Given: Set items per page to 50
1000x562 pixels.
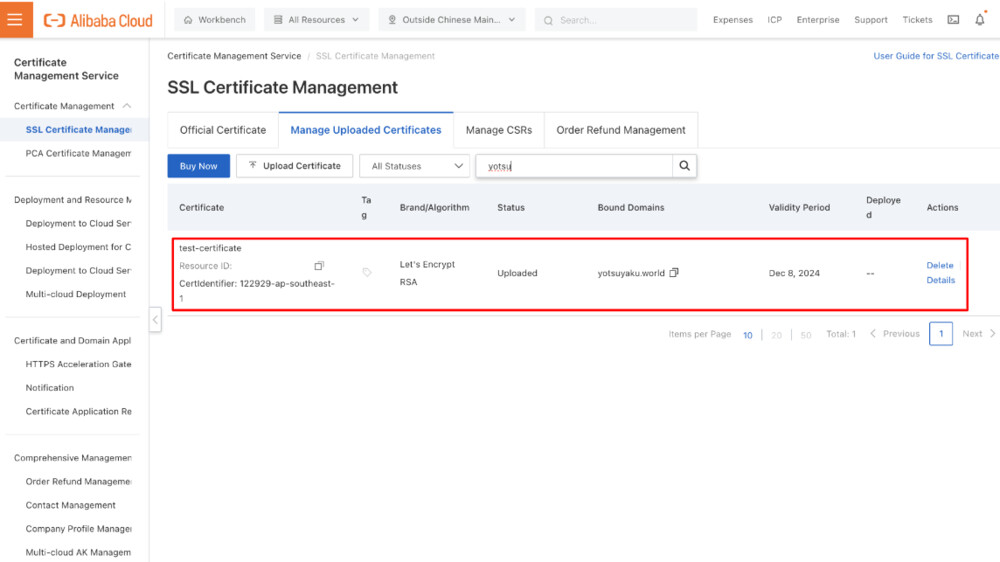Looking at the screenshot, I should 805,335.
